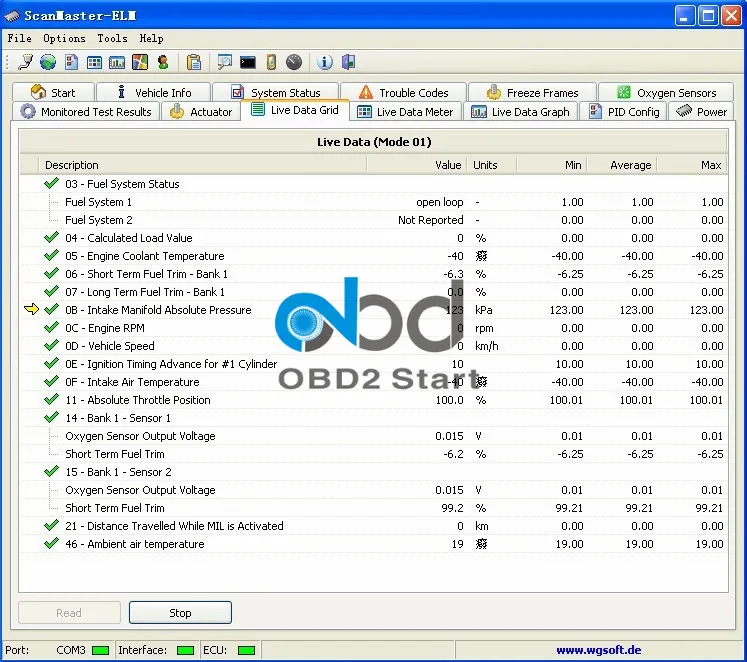Click the clipboard report toolbar icon

click(194, 62)
